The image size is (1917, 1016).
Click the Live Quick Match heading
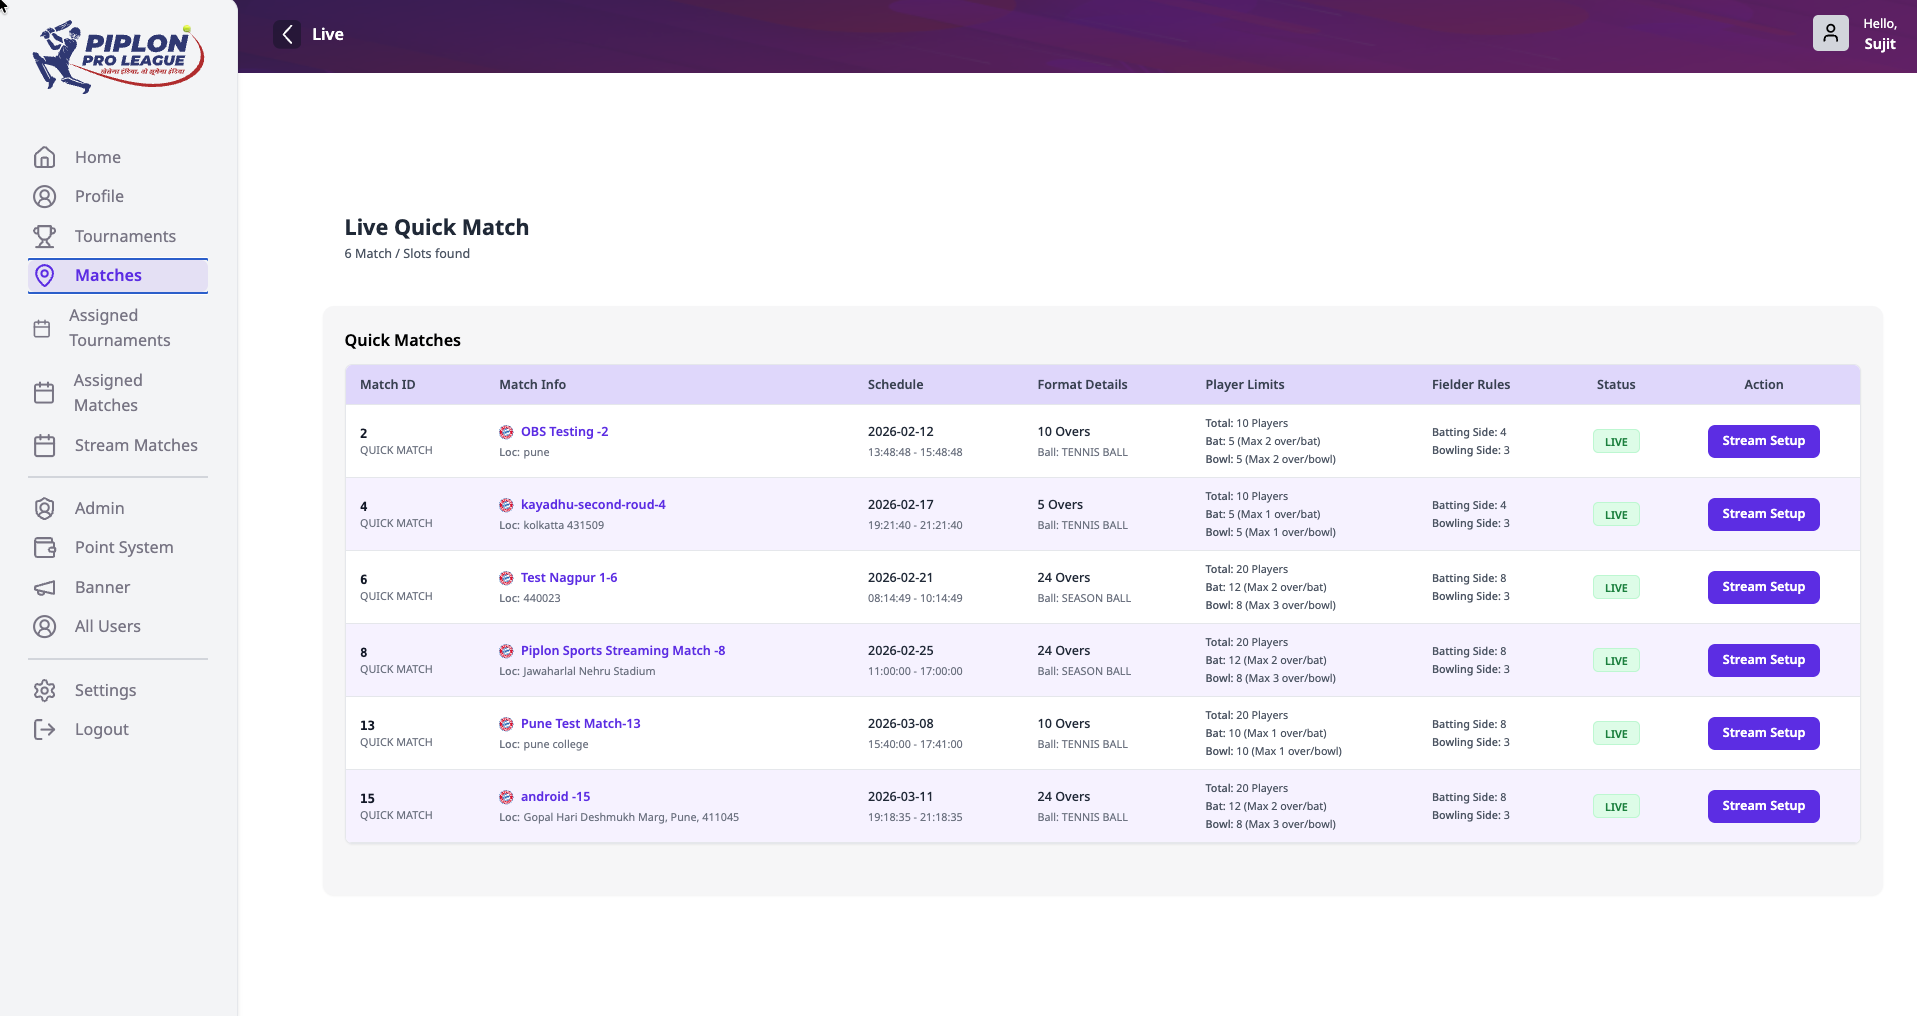click(x=436, y=228)
